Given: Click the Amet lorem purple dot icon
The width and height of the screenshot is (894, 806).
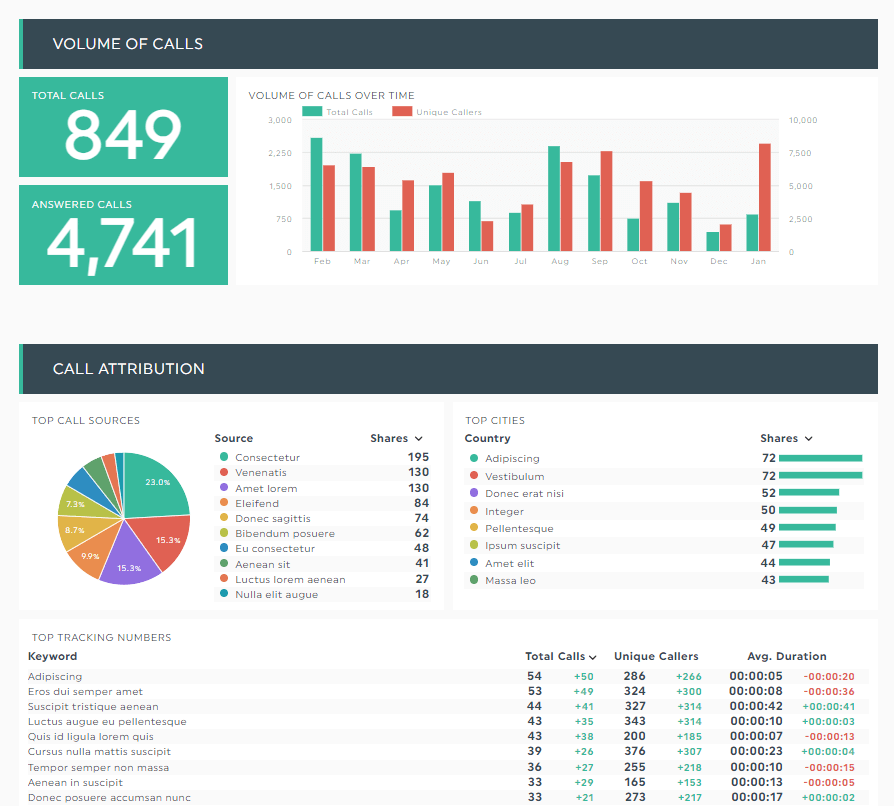Looking at the screenshot, I should click(x=224, y=487).
